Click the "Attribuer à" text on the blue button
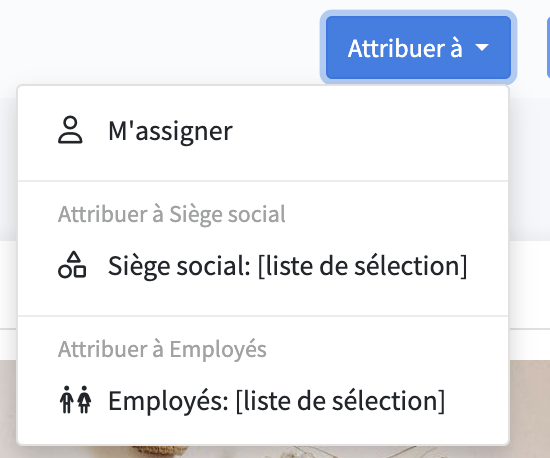This screenshot has width=550, height=458. (x=405, y=48)
